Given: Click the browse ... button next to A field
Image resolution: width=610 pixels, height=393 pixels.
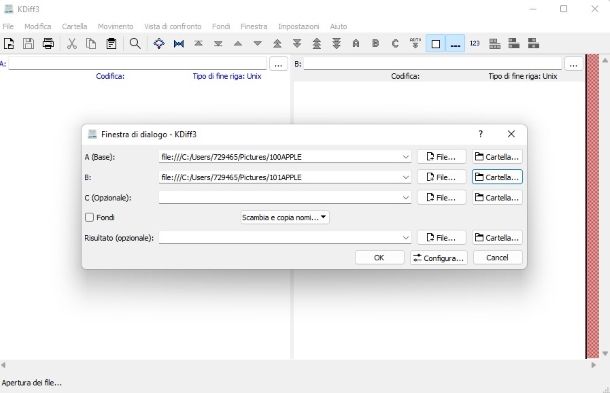Looking at the screenshot, I should 278,64.
